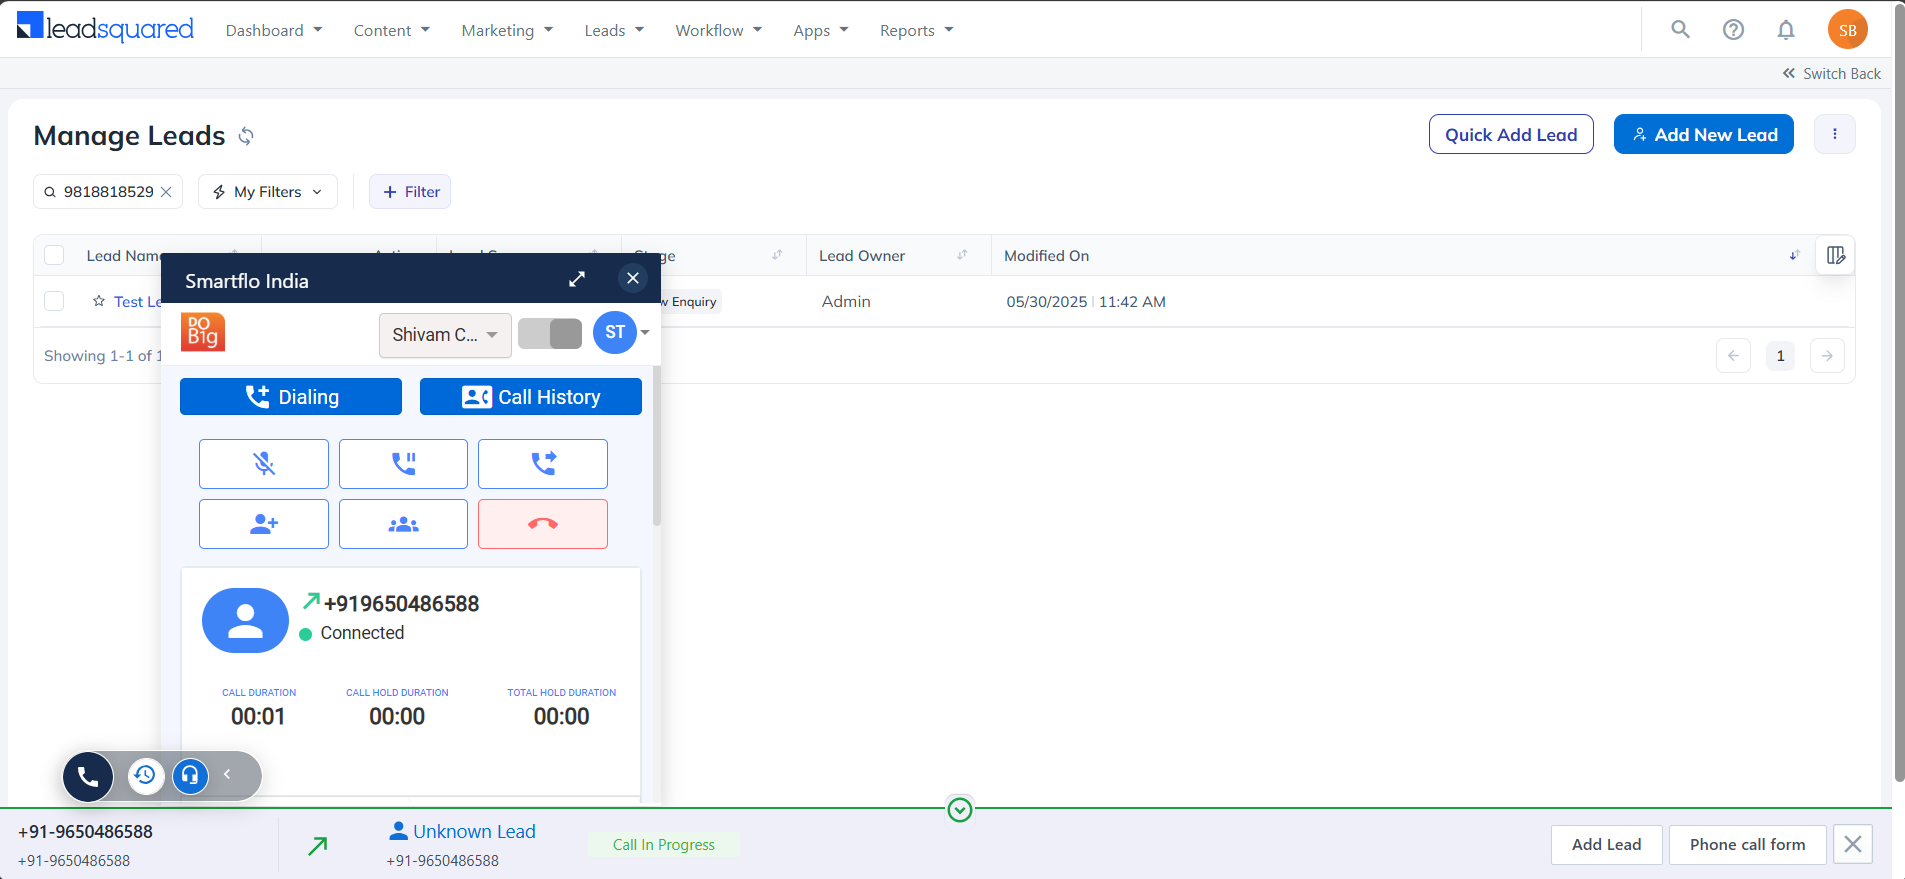Mute the call microphone
Screen dimensions: 1905x879
(x=264, y=464)
